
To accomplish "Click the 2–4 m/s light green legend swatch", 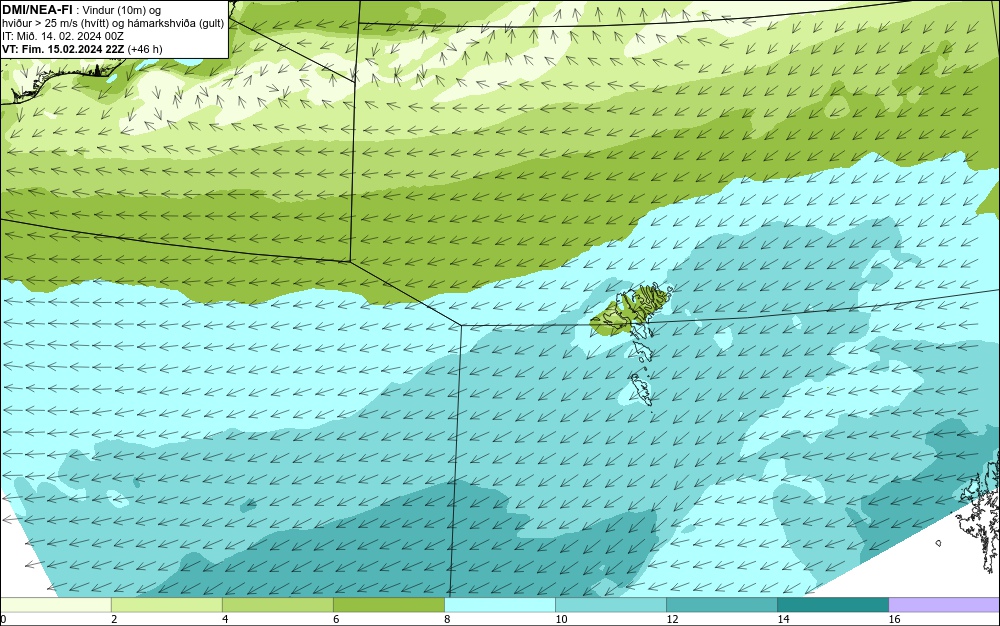I will coord(166,604).
